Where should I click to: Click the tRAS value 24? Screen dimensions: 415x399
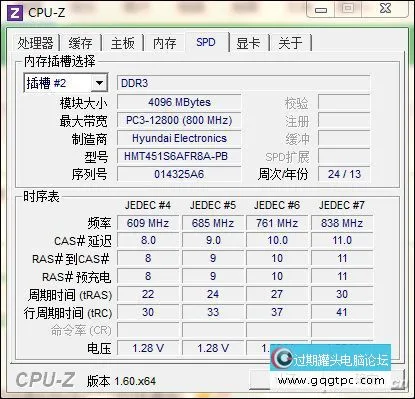(213, 294)
